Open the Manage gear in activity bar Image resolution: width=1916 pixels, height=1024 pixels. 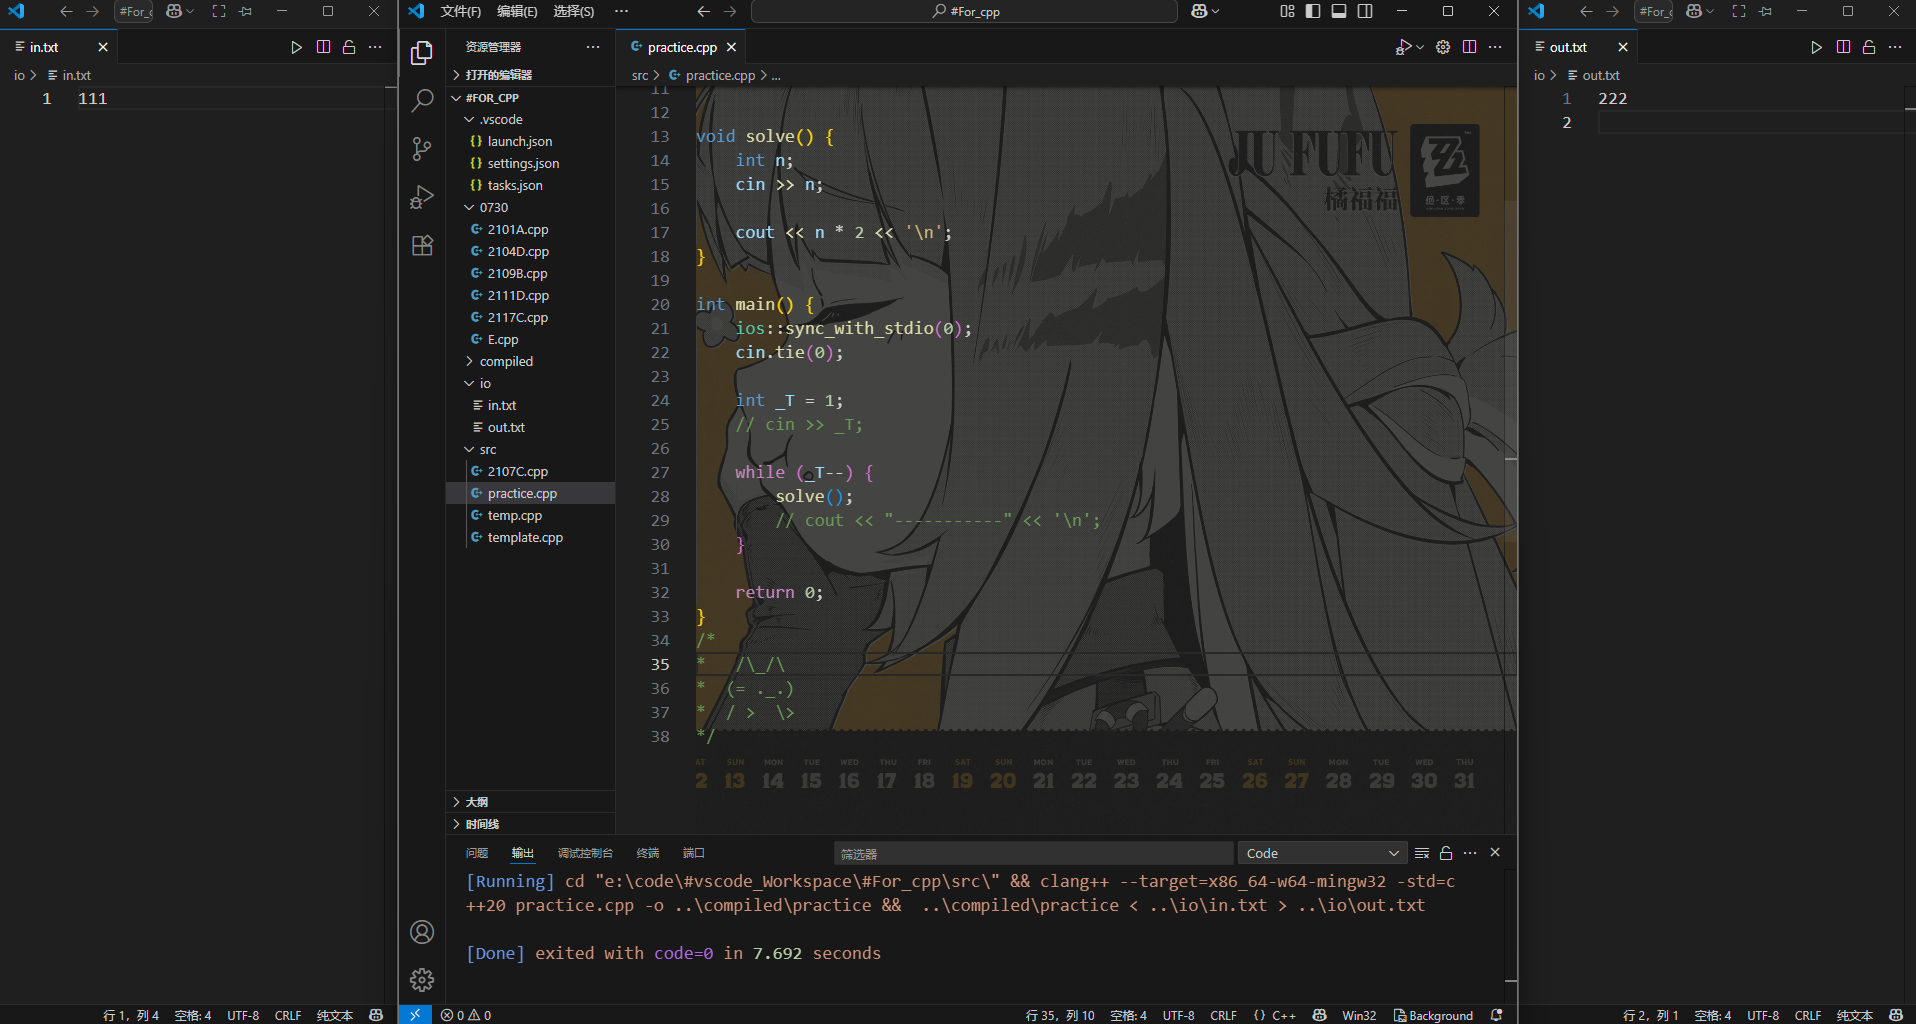pos(422,979)
